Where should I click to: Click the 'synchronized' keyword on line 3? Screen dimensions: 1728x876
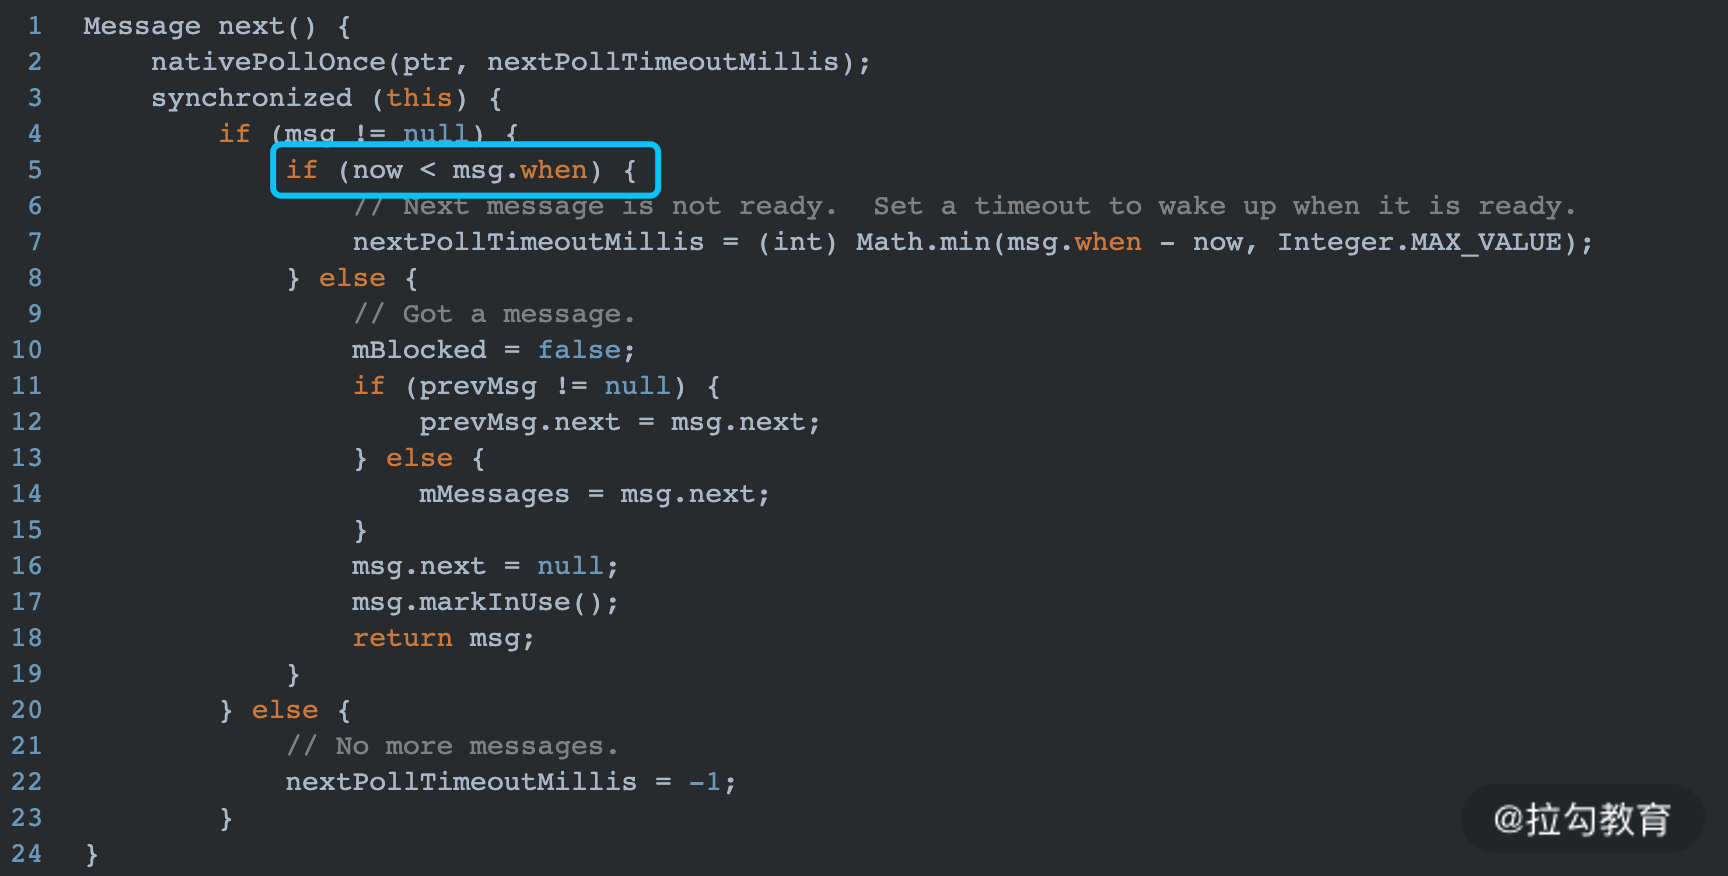point(251,98)
